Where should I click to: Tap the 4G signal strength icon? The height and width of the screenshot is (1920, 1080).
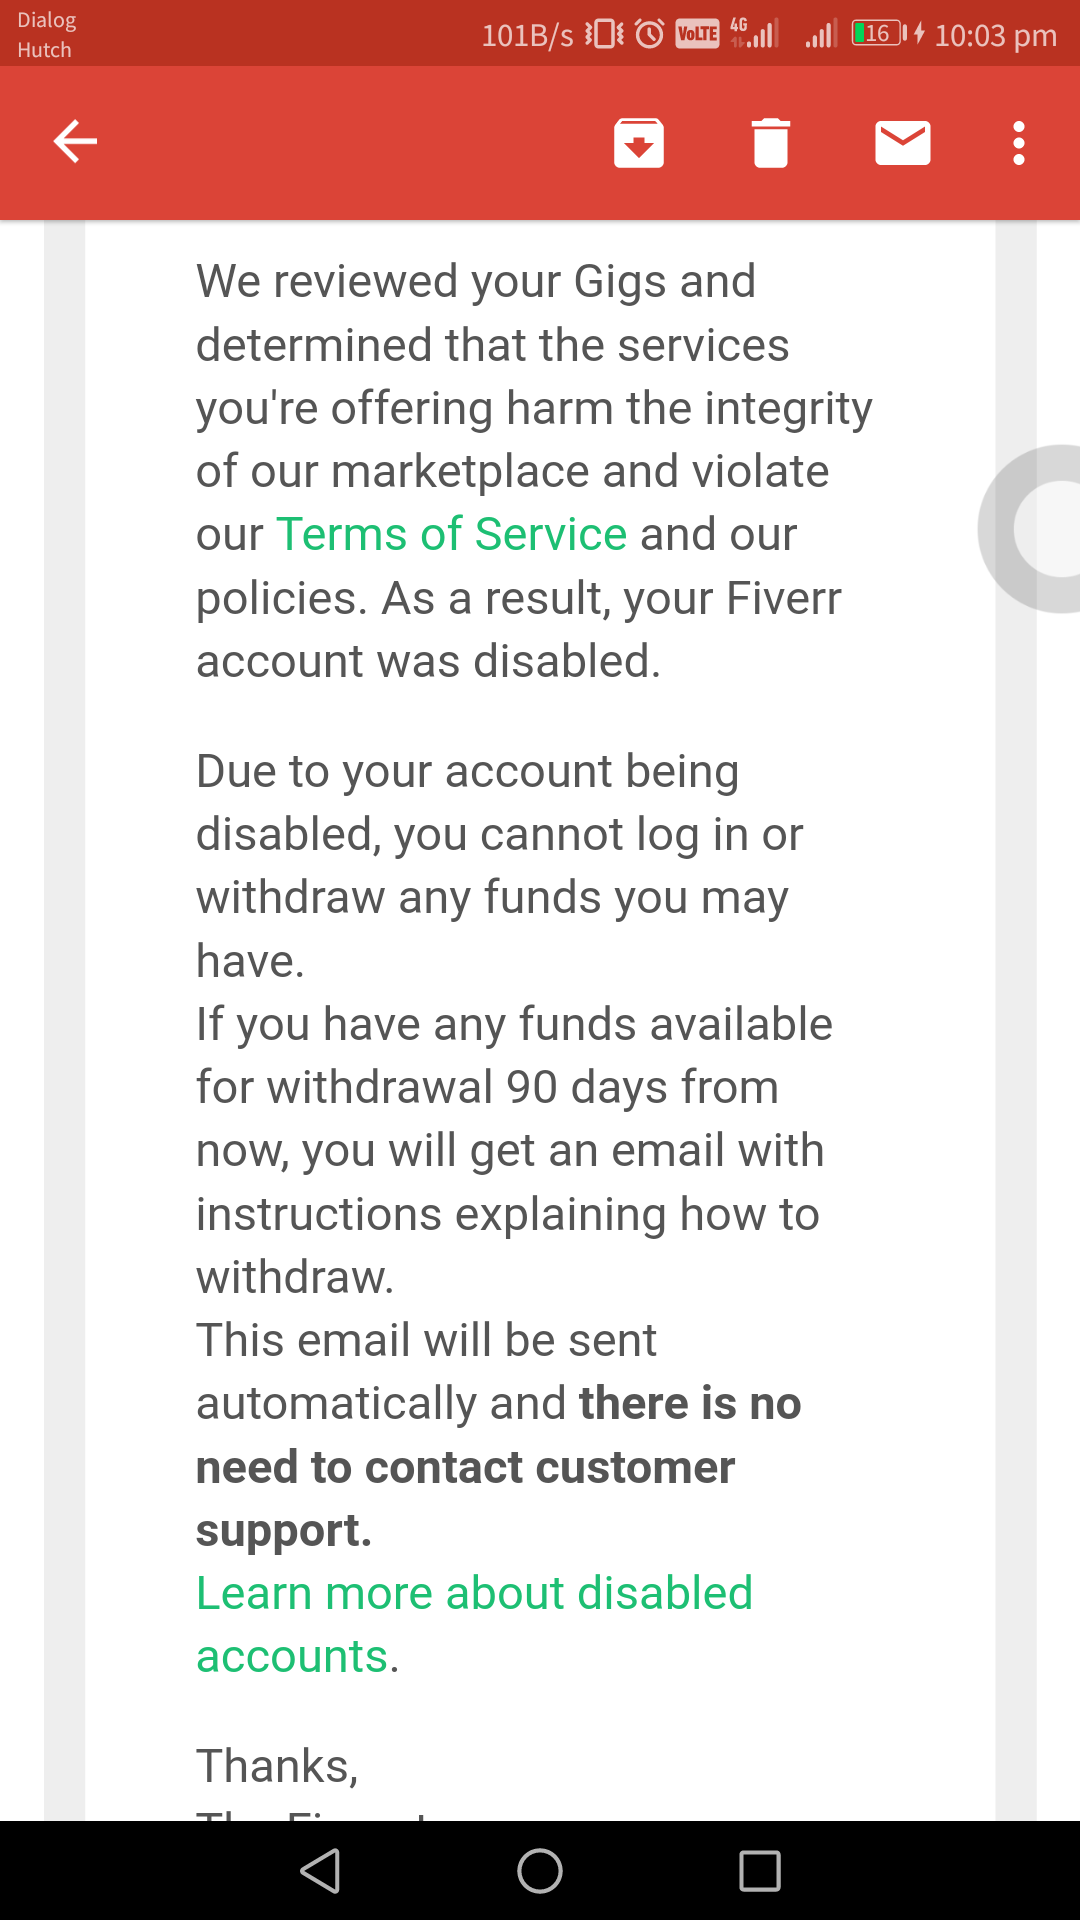[754, 33]
